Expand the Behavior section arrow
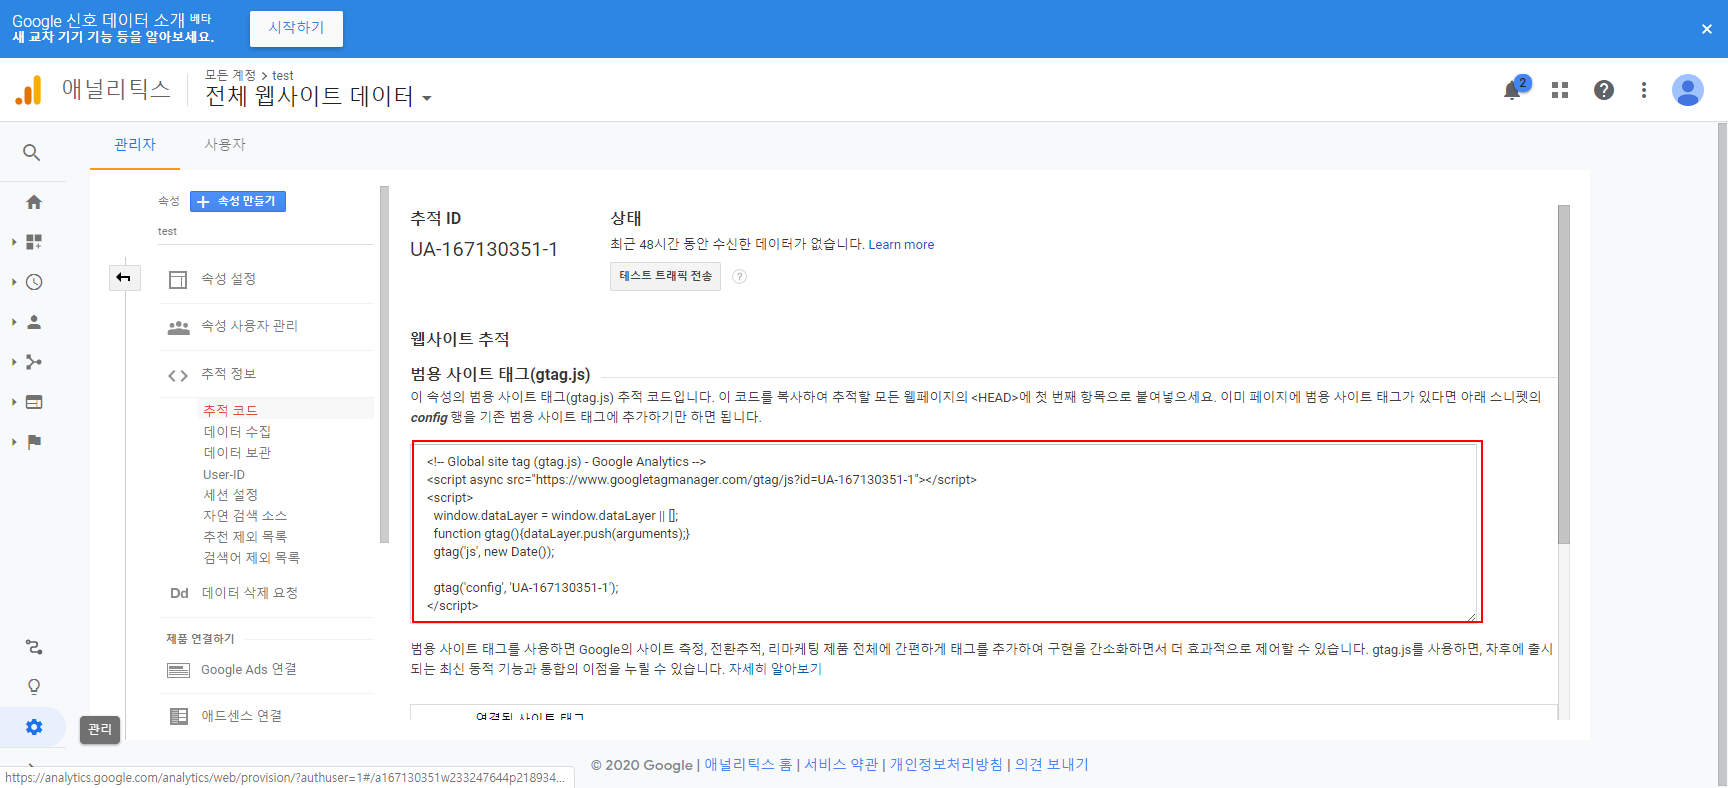 pyautogui.click(x=14, y=402)
